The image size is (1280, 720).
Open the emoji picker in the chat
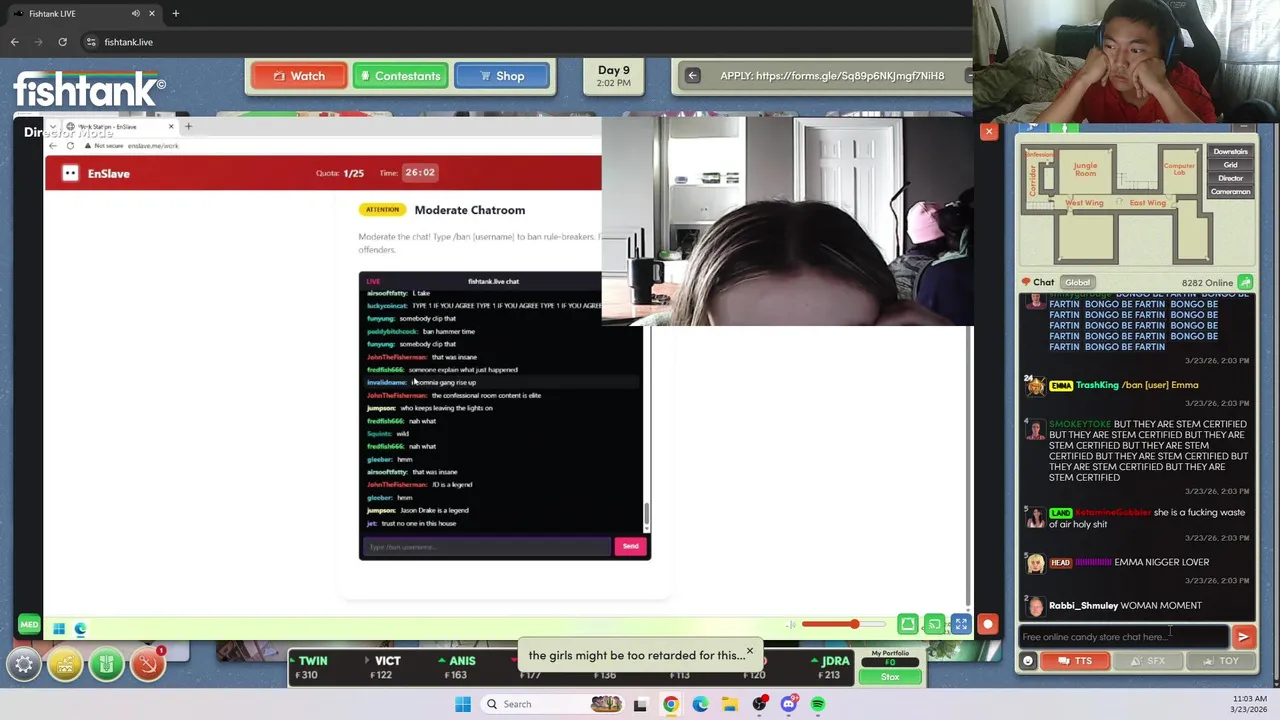1028,661
